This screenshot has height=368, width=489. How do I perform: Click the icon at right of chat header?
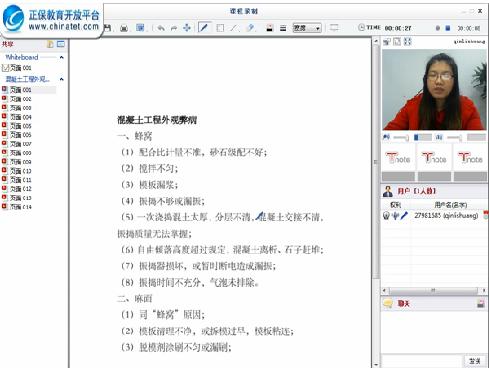[x=481, y=303]
